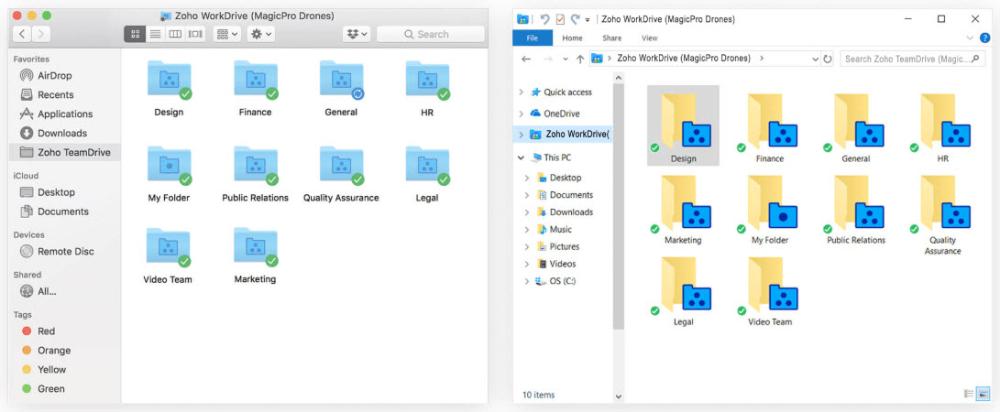Viewport: 1000px width, 412px height.
Task: Filter by Green tag
Action: (43, 388)
